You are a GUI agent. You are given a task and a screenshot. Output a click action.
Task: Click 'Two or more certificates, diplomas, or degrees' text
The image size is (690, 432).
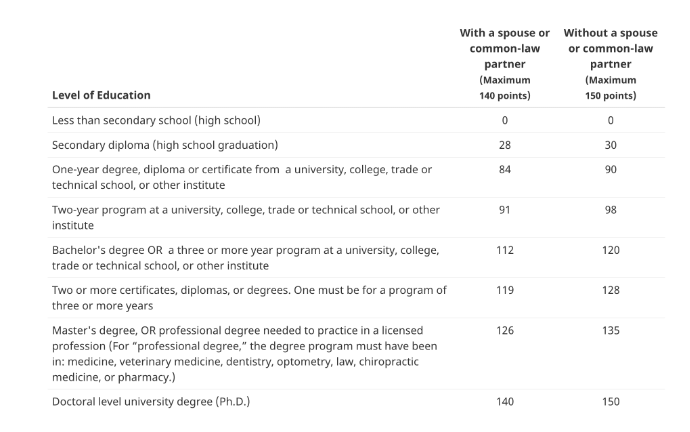point(249,298)
